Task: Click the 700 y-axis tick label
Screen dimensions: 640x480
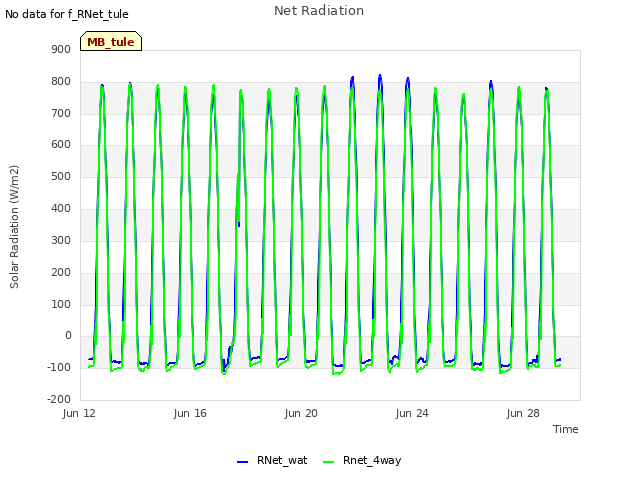Action: [61, 113]
